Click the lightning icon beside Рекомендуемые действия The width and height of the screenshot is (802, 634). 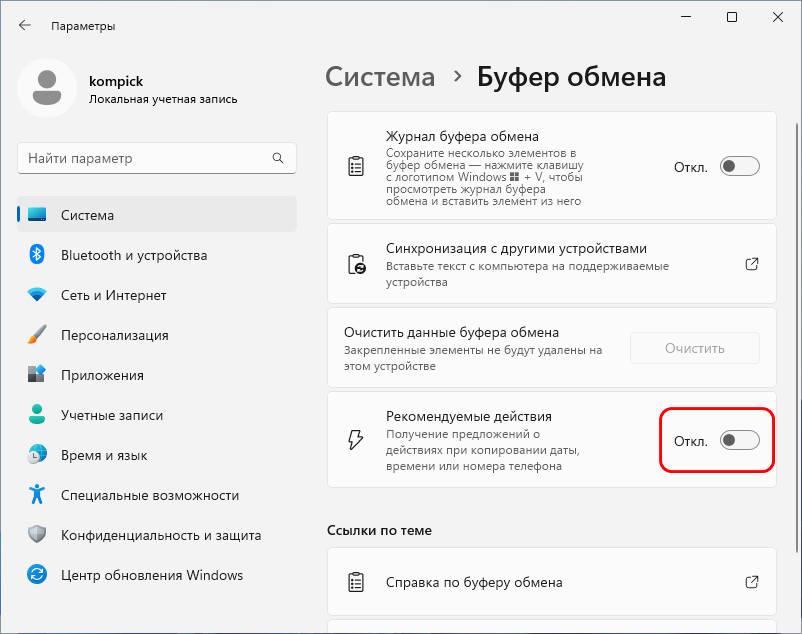point(355,439)
